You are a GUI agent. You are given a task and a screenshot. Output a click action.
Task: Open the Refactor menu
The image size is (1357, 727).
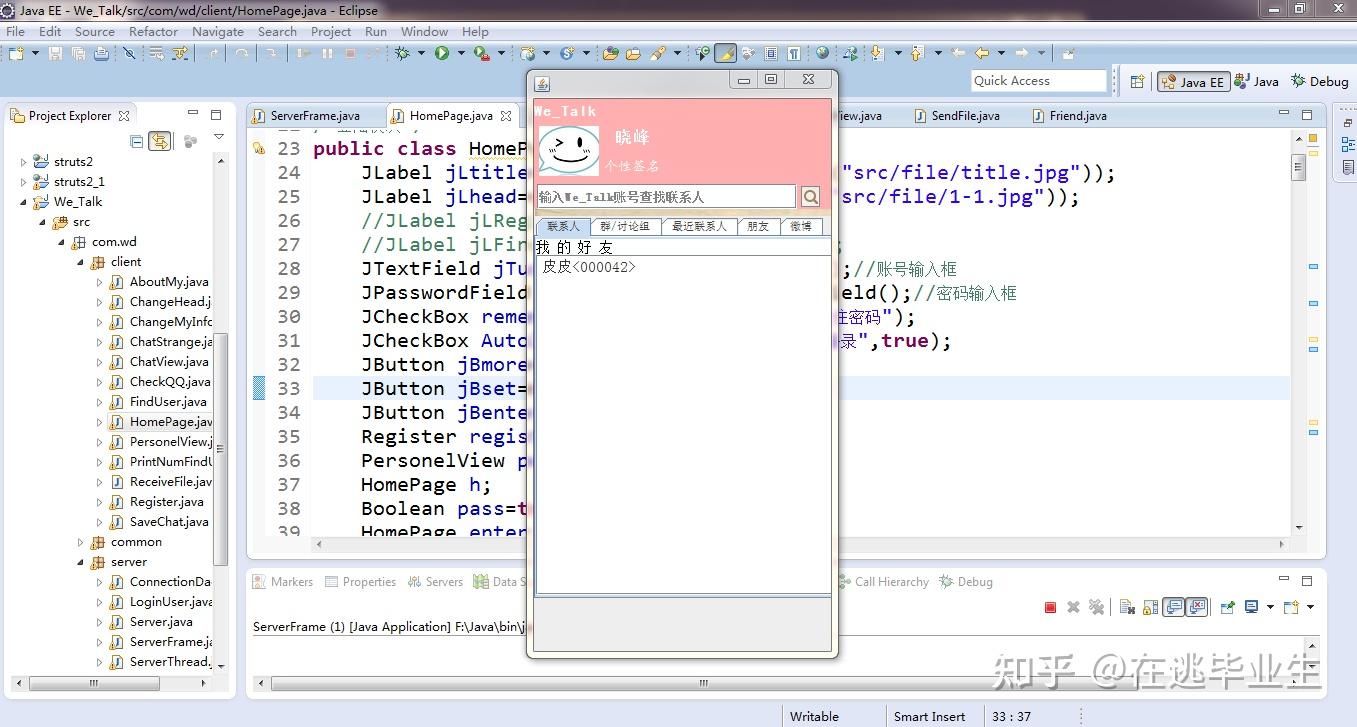pos(153,31)
